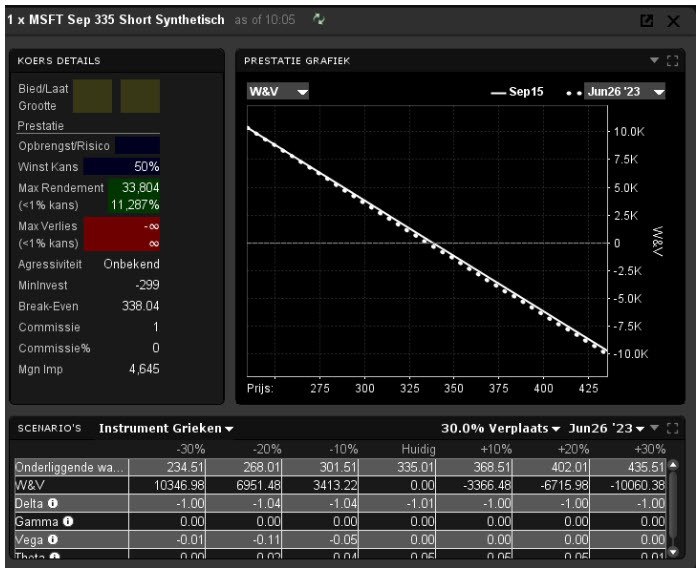The image size is (699, 571).
Task: Click the Commissie value 1
Action: (156, 327)
